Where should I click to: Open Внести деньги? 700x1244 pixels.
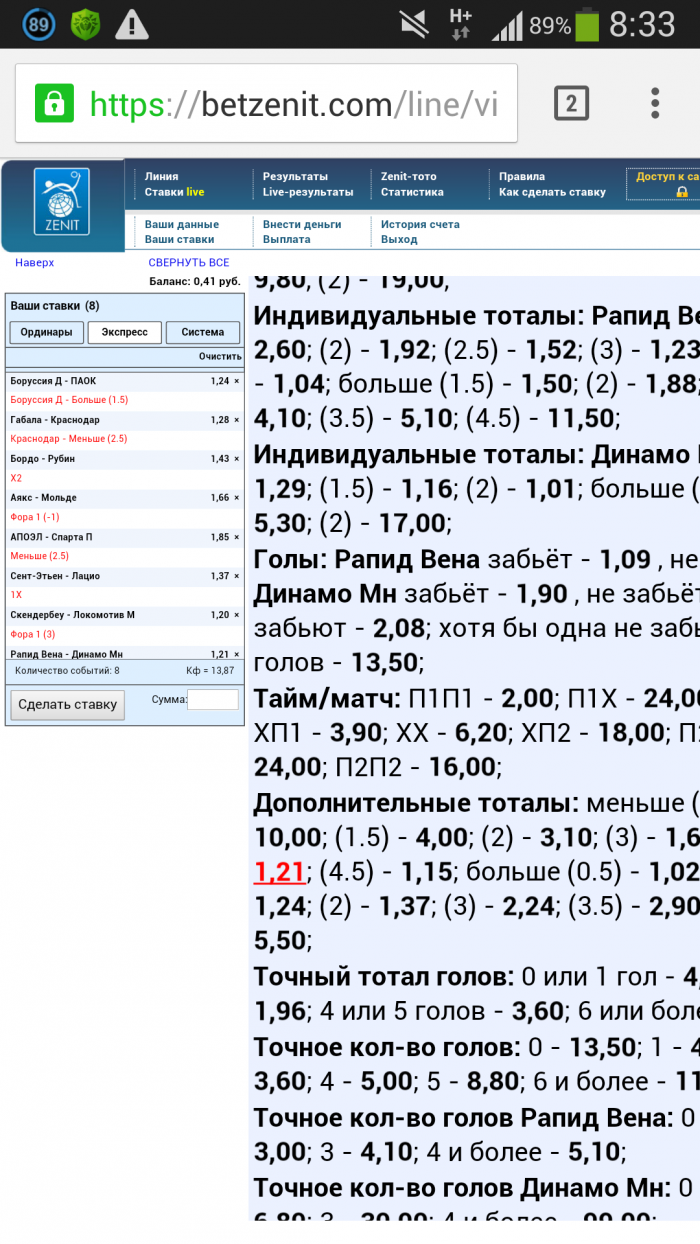(302, 224)
